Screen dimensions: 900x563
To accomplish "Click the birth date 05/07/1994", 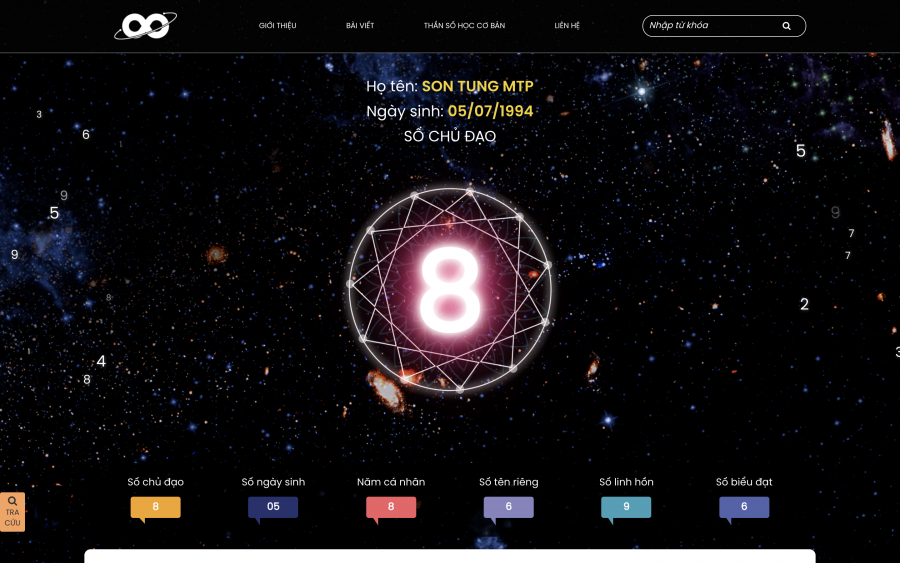I will coord(490,111).
